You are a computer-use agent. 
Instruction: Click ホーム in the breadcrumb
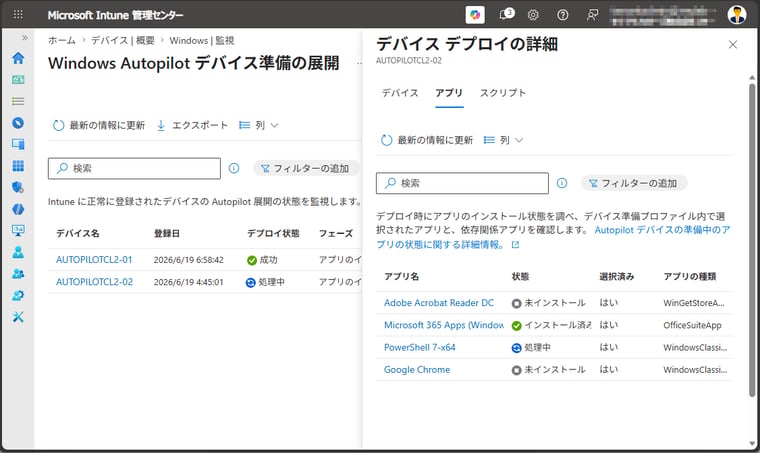pyautogui.click(x=62, y=40)
